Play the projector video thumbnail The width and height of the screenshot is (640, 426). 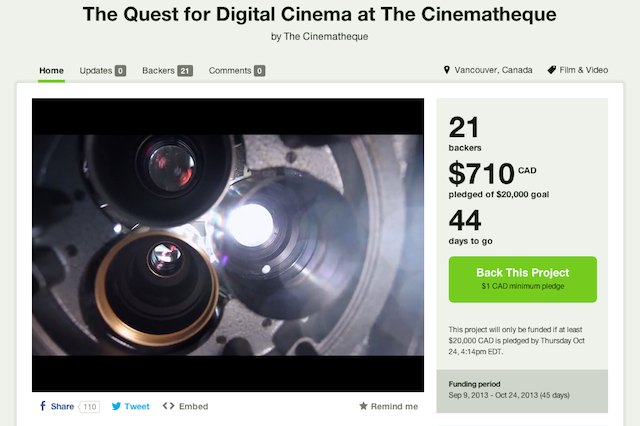(x=228, y=245)
